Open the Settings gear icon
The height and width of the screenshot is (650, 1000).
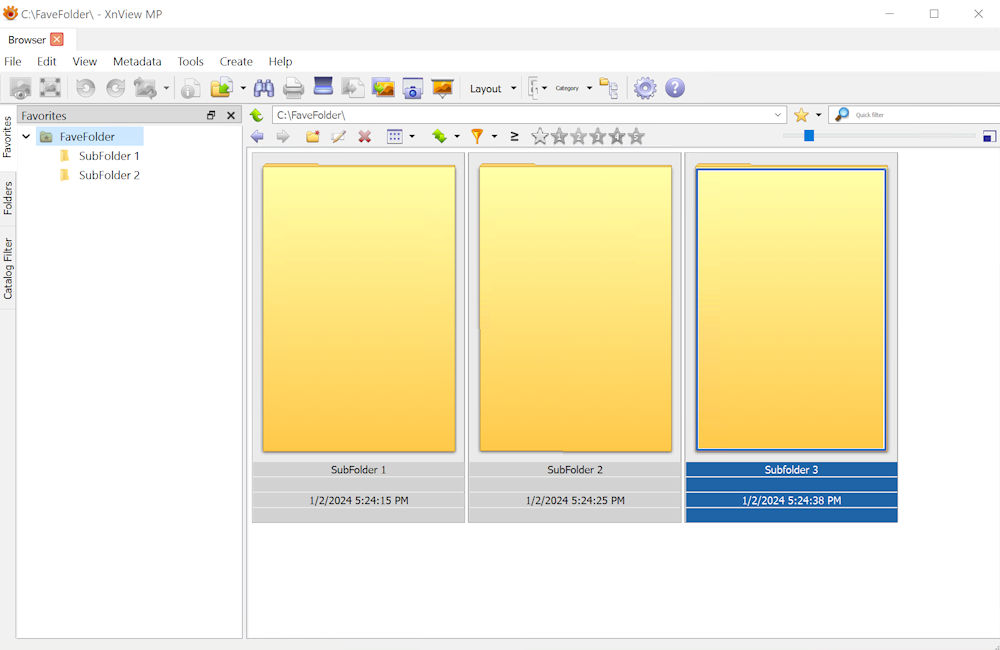645,88
